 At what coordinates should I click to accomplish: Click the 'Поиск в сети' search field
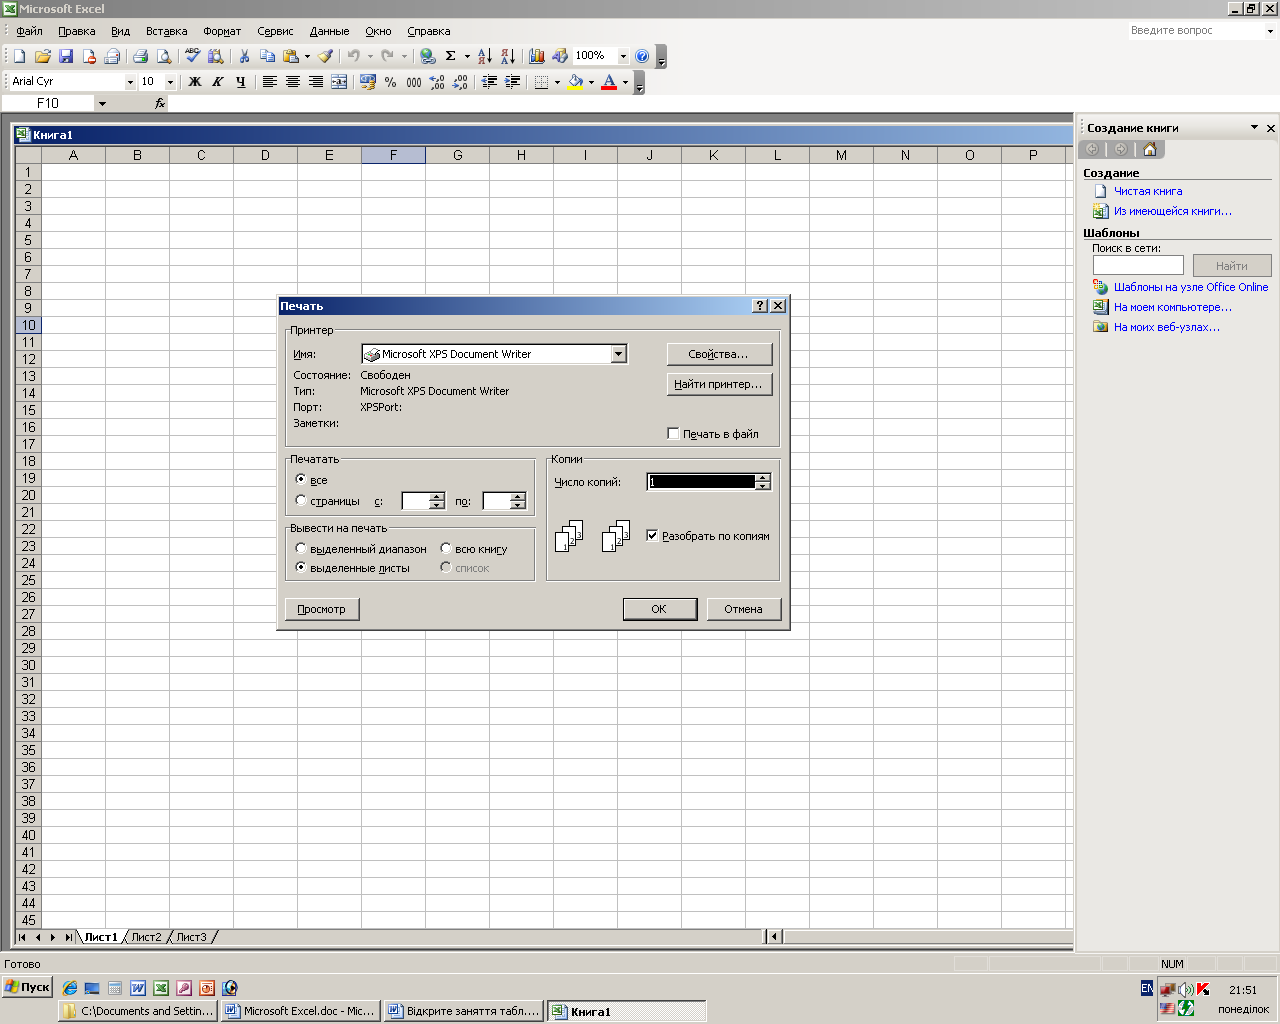click(1138, 265)
